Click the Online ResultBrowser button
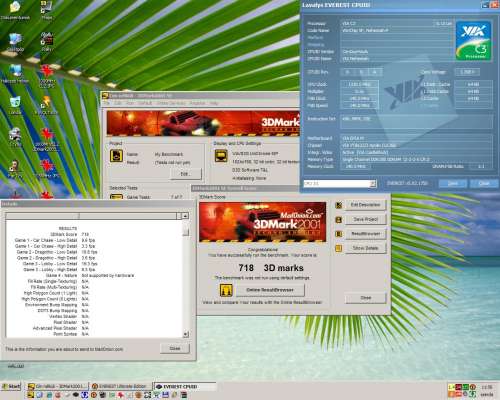Viewport: 500px width, 400px height. tap(270, 290)
